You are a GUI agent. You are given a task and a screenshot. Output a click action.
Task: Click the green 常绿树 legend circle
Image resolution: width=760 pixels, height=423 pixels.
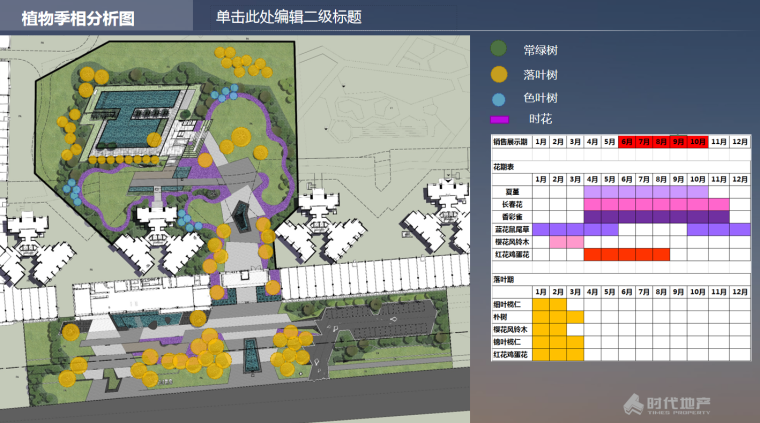pos(500,49)
